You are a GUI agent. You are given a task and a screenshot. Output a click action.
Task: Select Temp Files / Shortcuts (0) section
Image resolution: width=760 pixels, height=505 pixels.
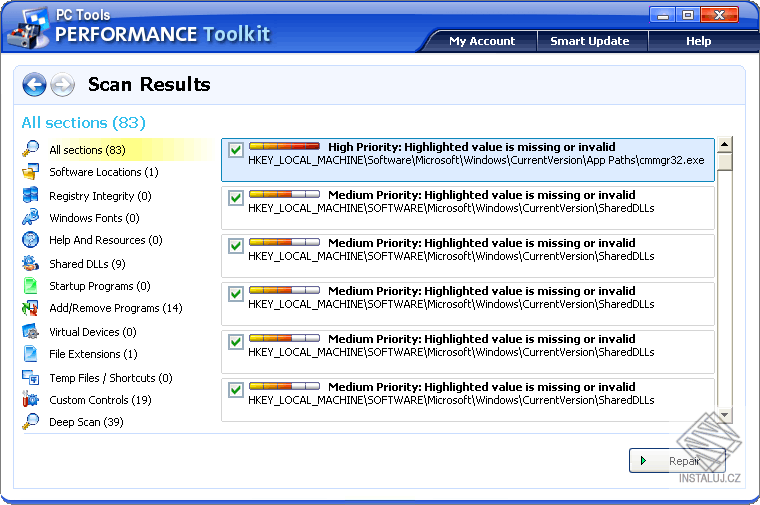[111, 378]
